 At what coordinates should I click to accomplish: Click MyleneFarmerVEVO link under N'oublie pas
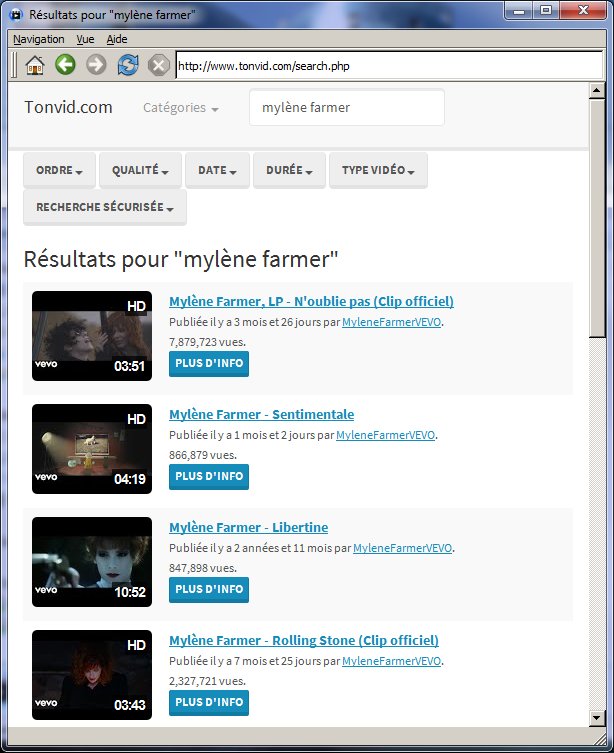coord(391,322)
